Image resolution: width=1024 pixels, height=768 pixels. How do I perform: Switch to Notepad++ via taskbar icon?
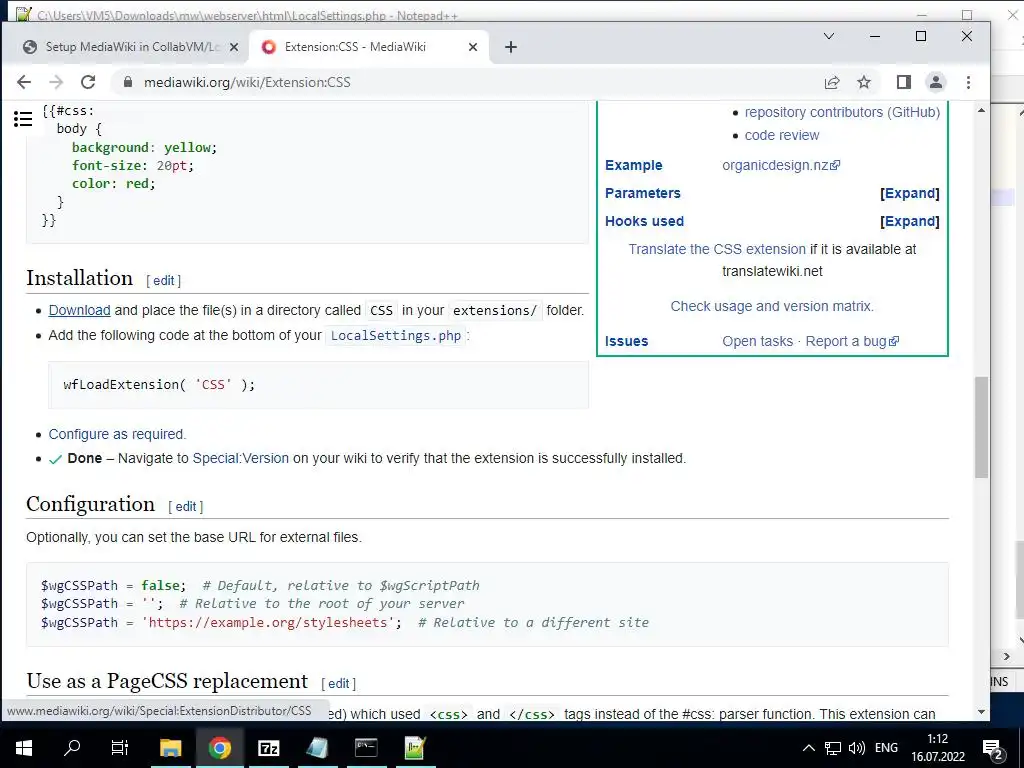(415, 748)
